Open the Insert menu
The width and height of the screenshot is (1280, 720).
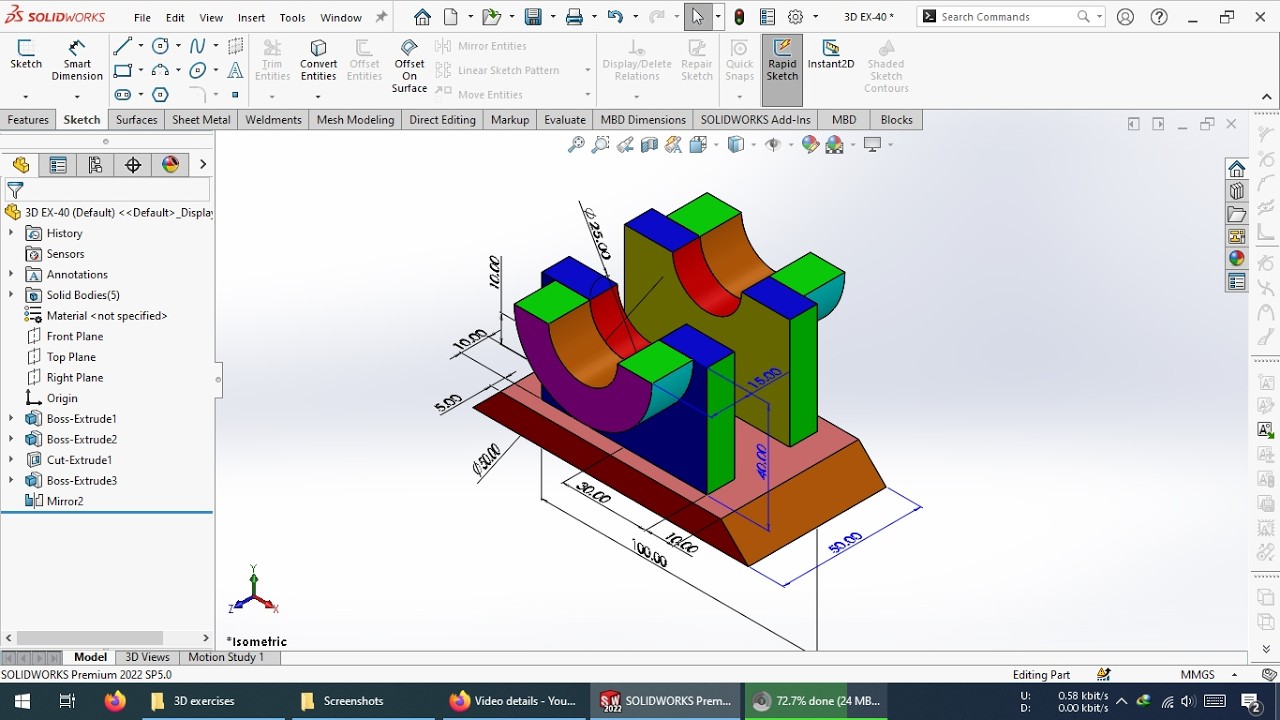pos(252,17)
